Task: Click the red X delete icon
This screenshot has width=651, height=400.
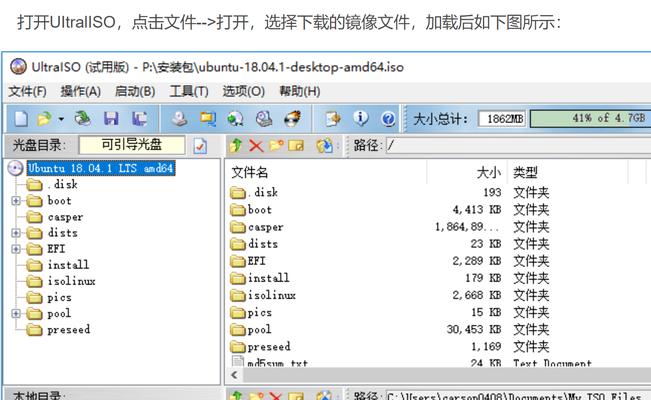Action: 256,145
